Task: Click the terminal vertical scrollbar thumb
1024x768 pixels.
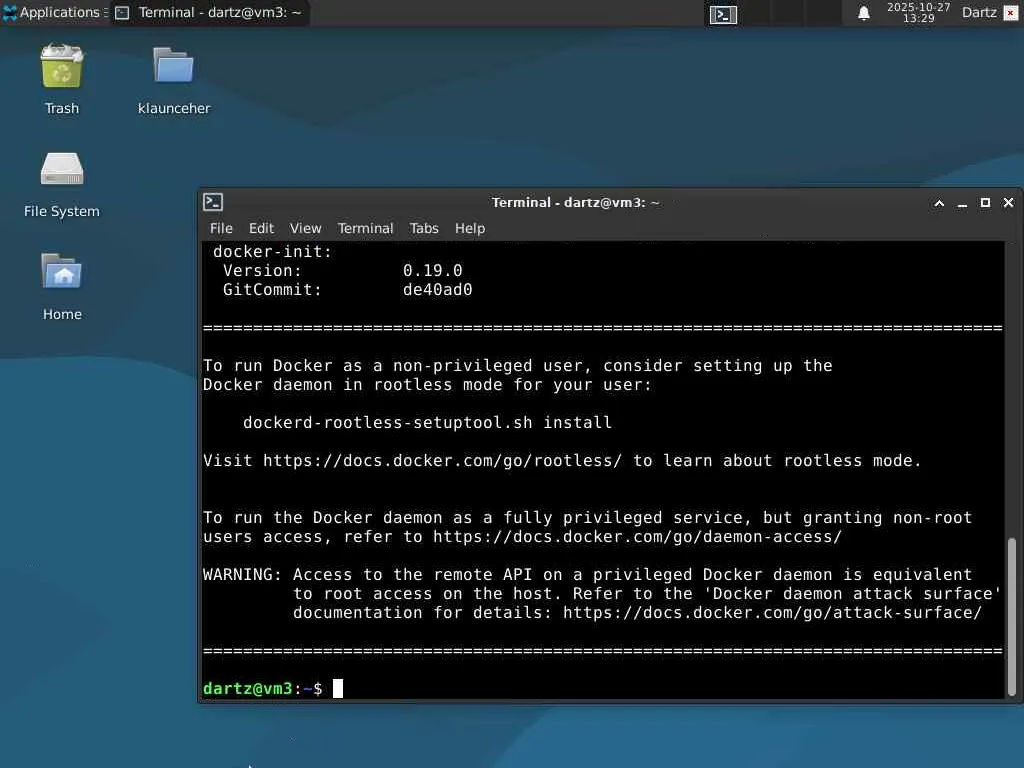Action: pos(1012,616)
